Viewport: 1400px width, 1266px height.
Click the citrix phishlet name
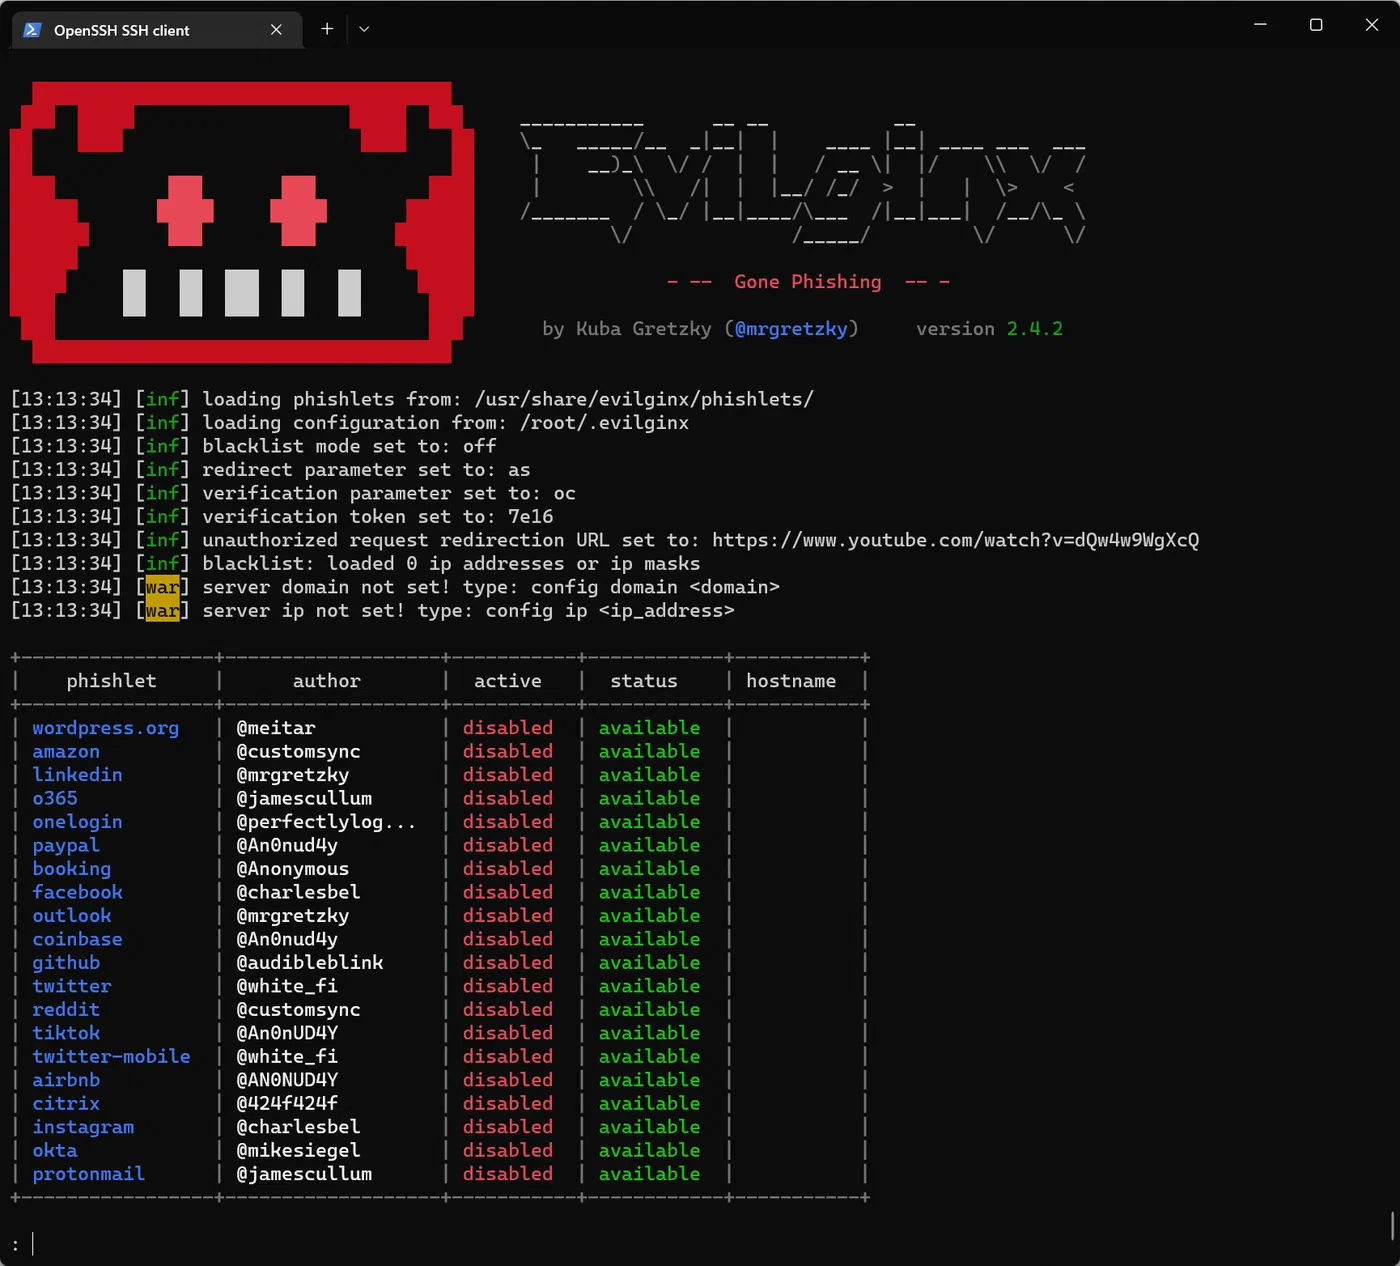(66, 1104)
